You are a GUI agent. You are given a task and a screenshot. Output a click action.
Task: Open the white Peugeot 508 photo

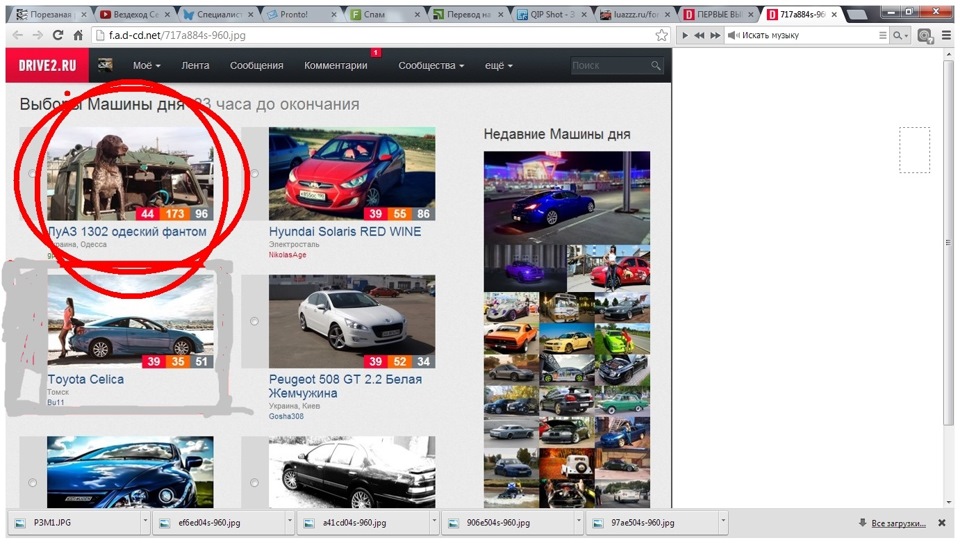[x=352, y=321]
